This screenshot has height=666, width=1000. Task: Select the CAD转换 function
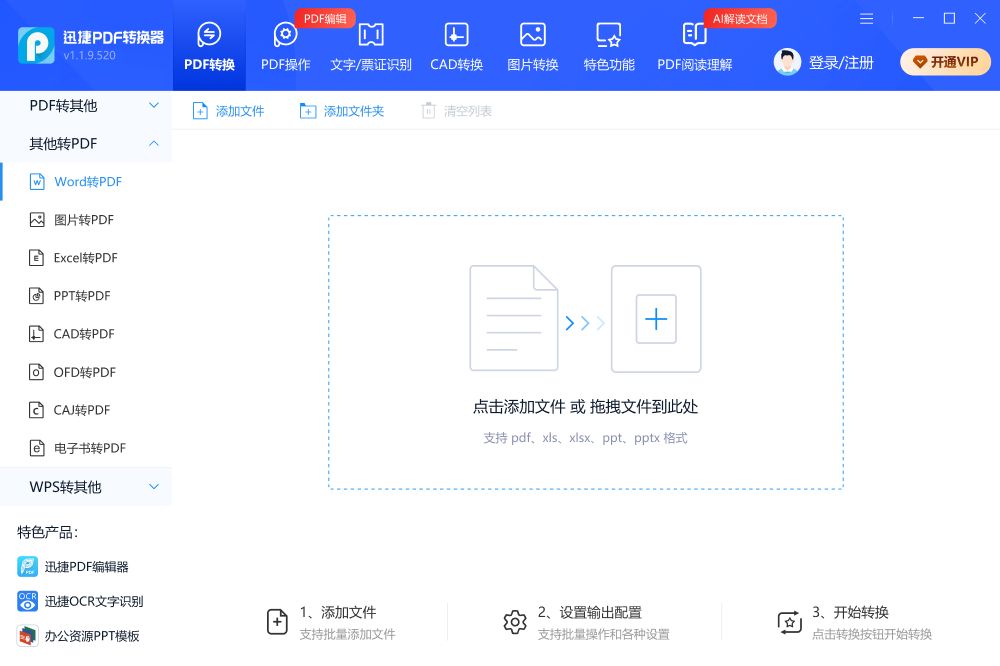pyautogui.click(x=456, y=45)
